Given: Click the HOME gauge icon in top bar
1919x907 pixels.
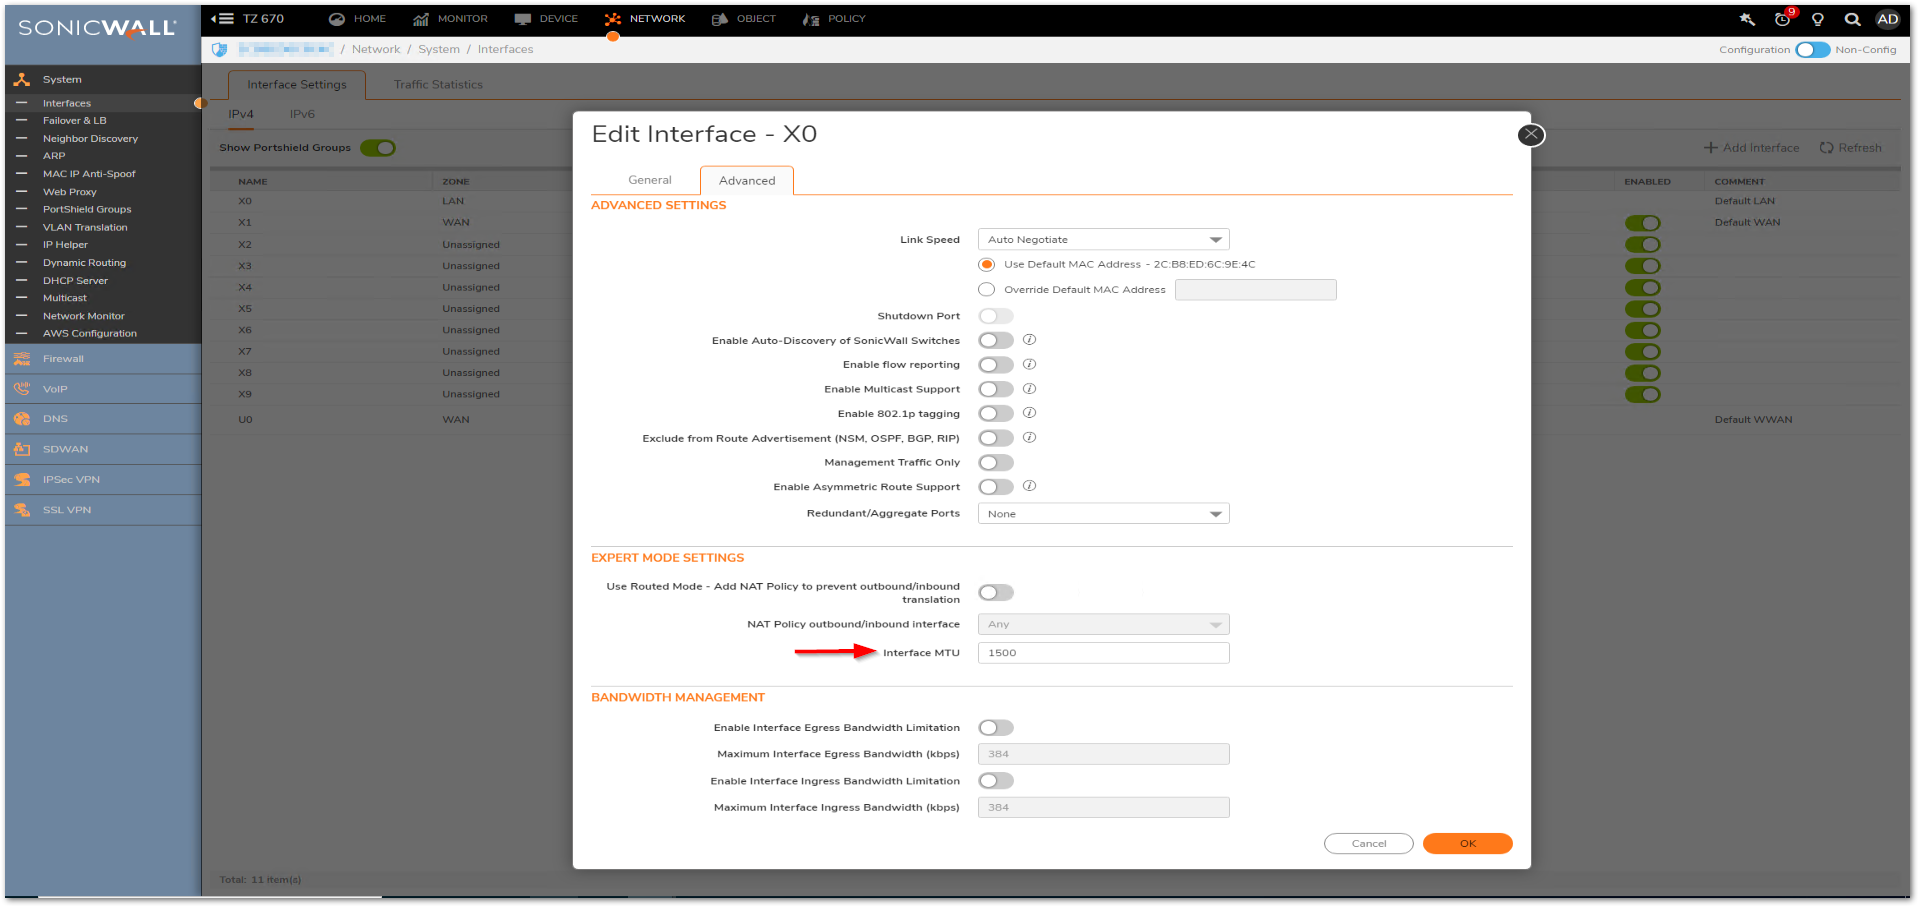Looking at the screenshot, I should tap(337, 19).
